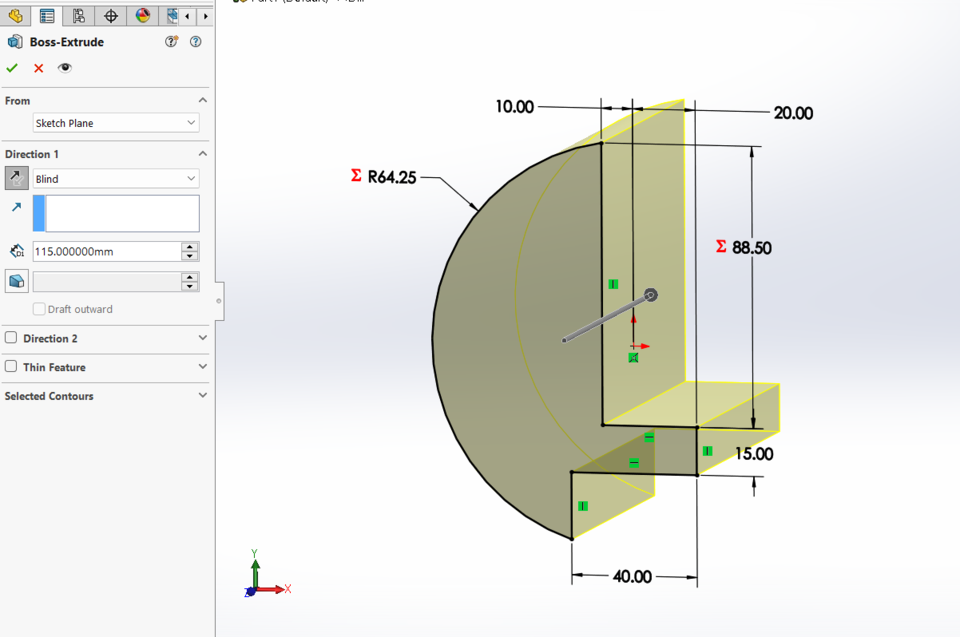Open the Blind end condition dropdown
960x637 pixels.
190,178
